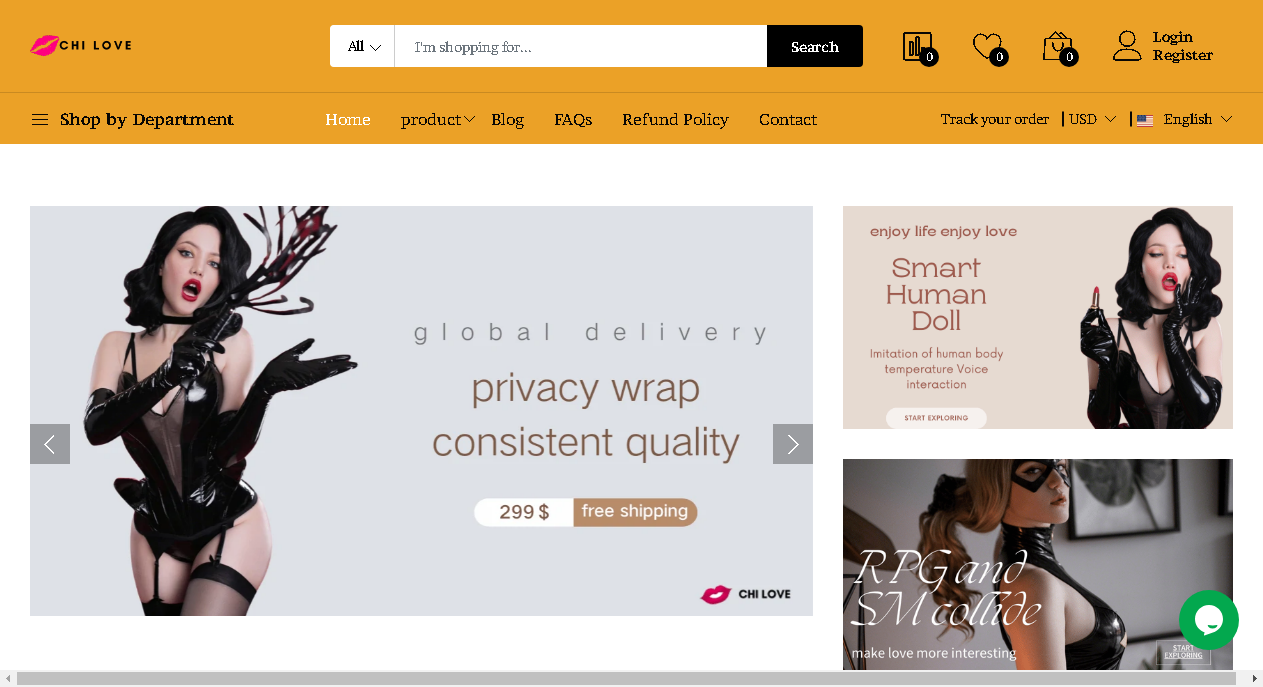Go to next slide with right arrow
The height and width of the screenshot is (687, 1263).
[793, 444]
